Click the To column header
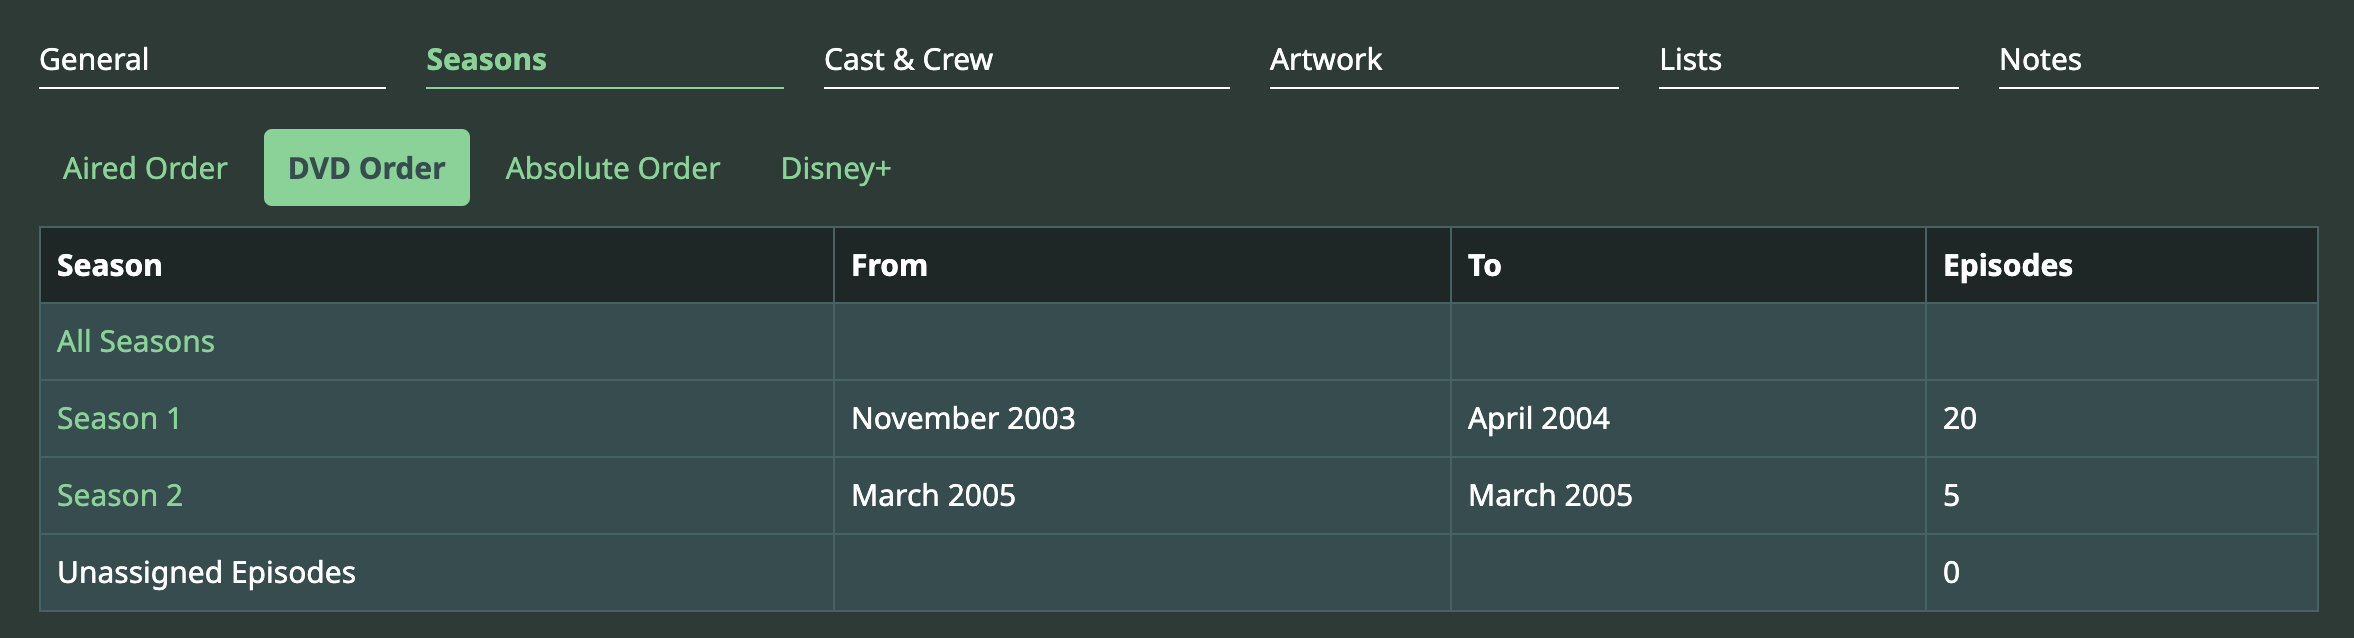Screen dimensions: 2354x638 point(1484,265)
